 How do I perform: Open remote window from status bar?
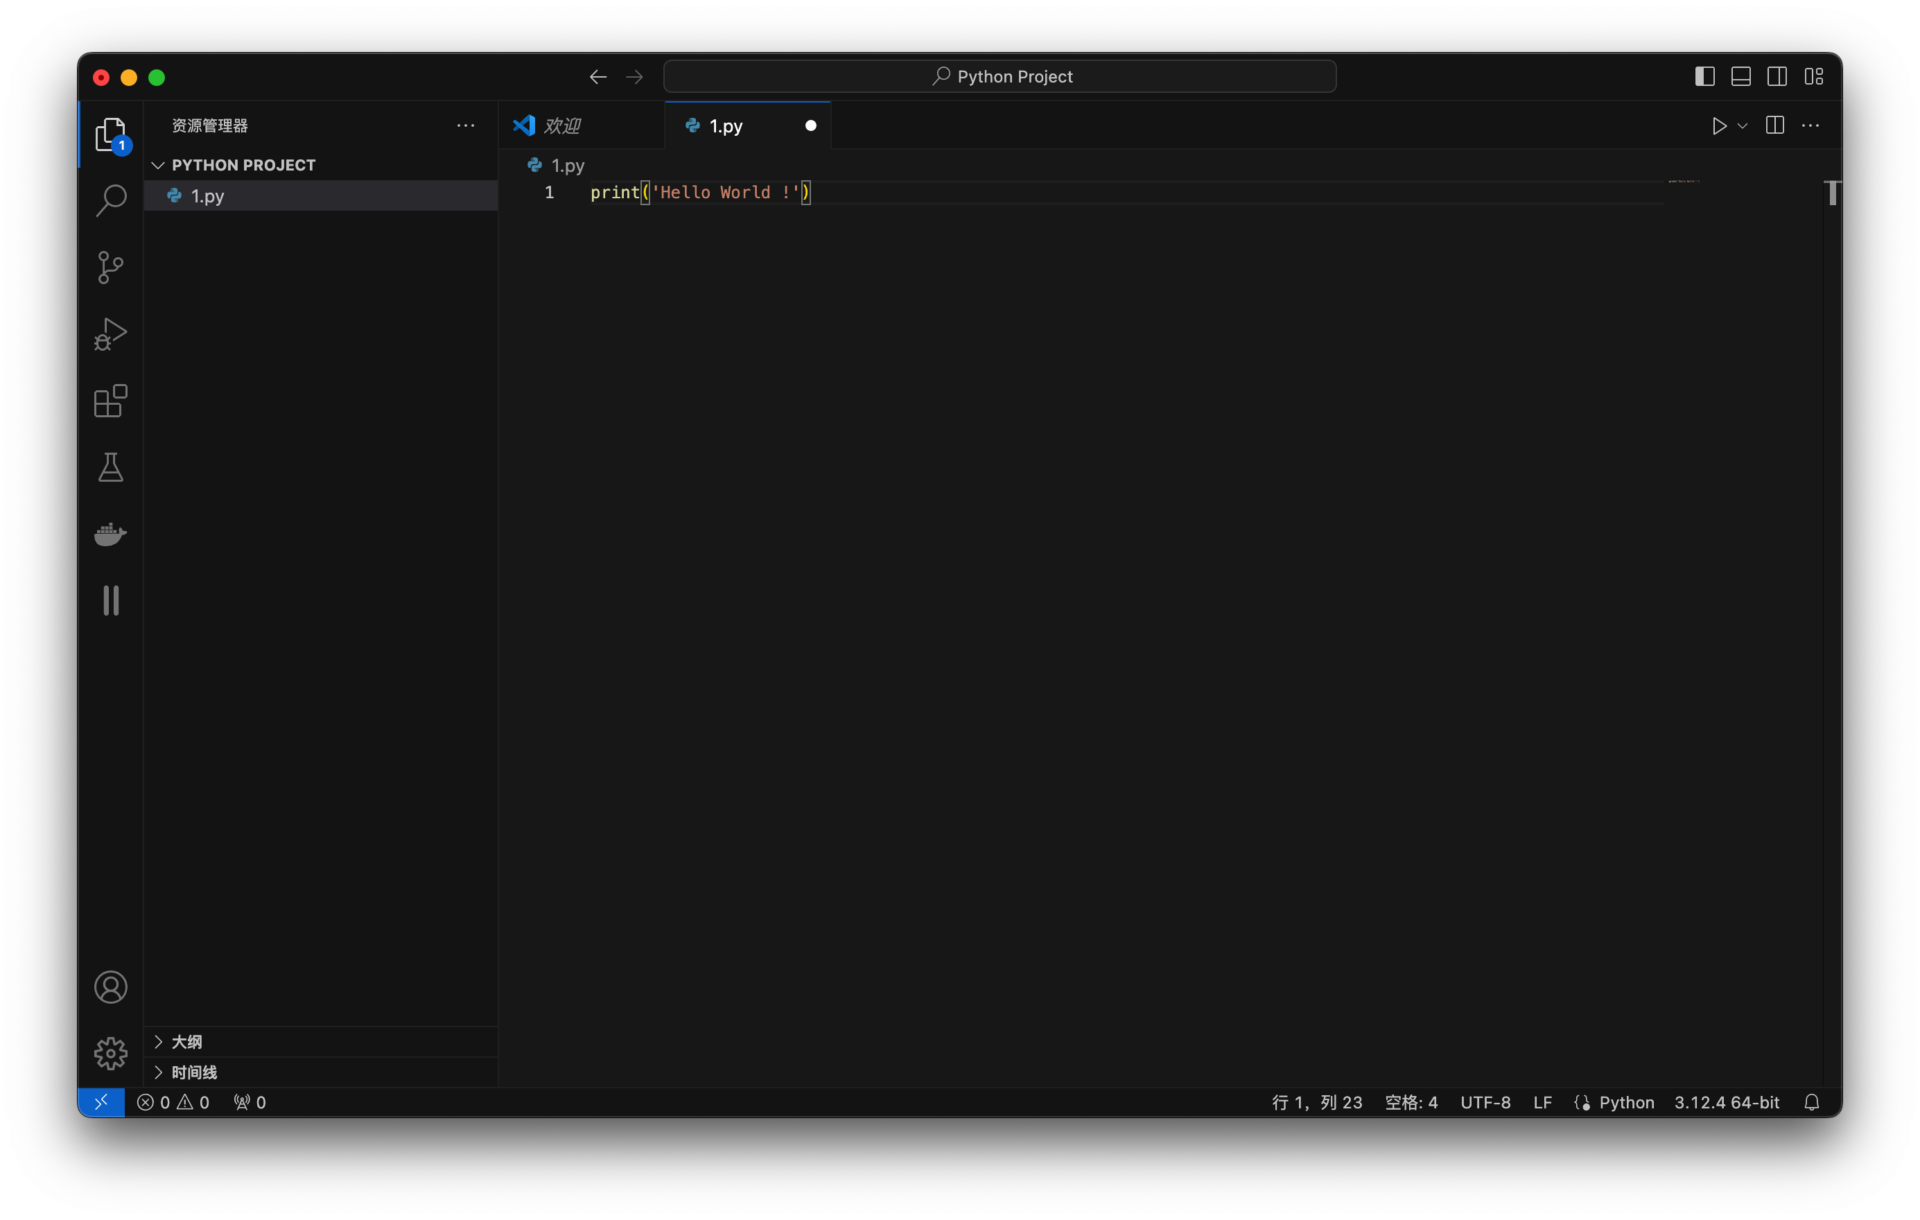101,1102
